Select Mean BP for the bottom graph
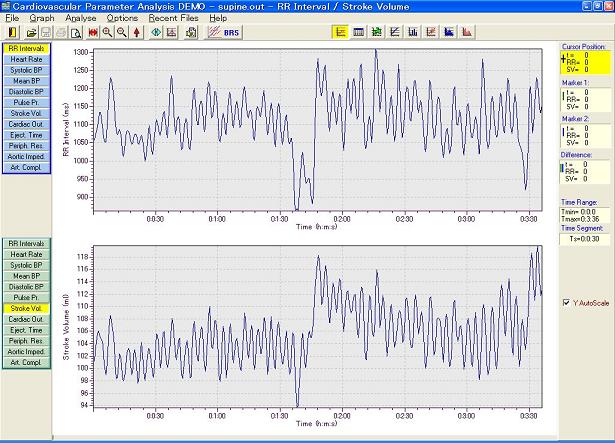This screenshot has height=443, width=615. point(26,276)
